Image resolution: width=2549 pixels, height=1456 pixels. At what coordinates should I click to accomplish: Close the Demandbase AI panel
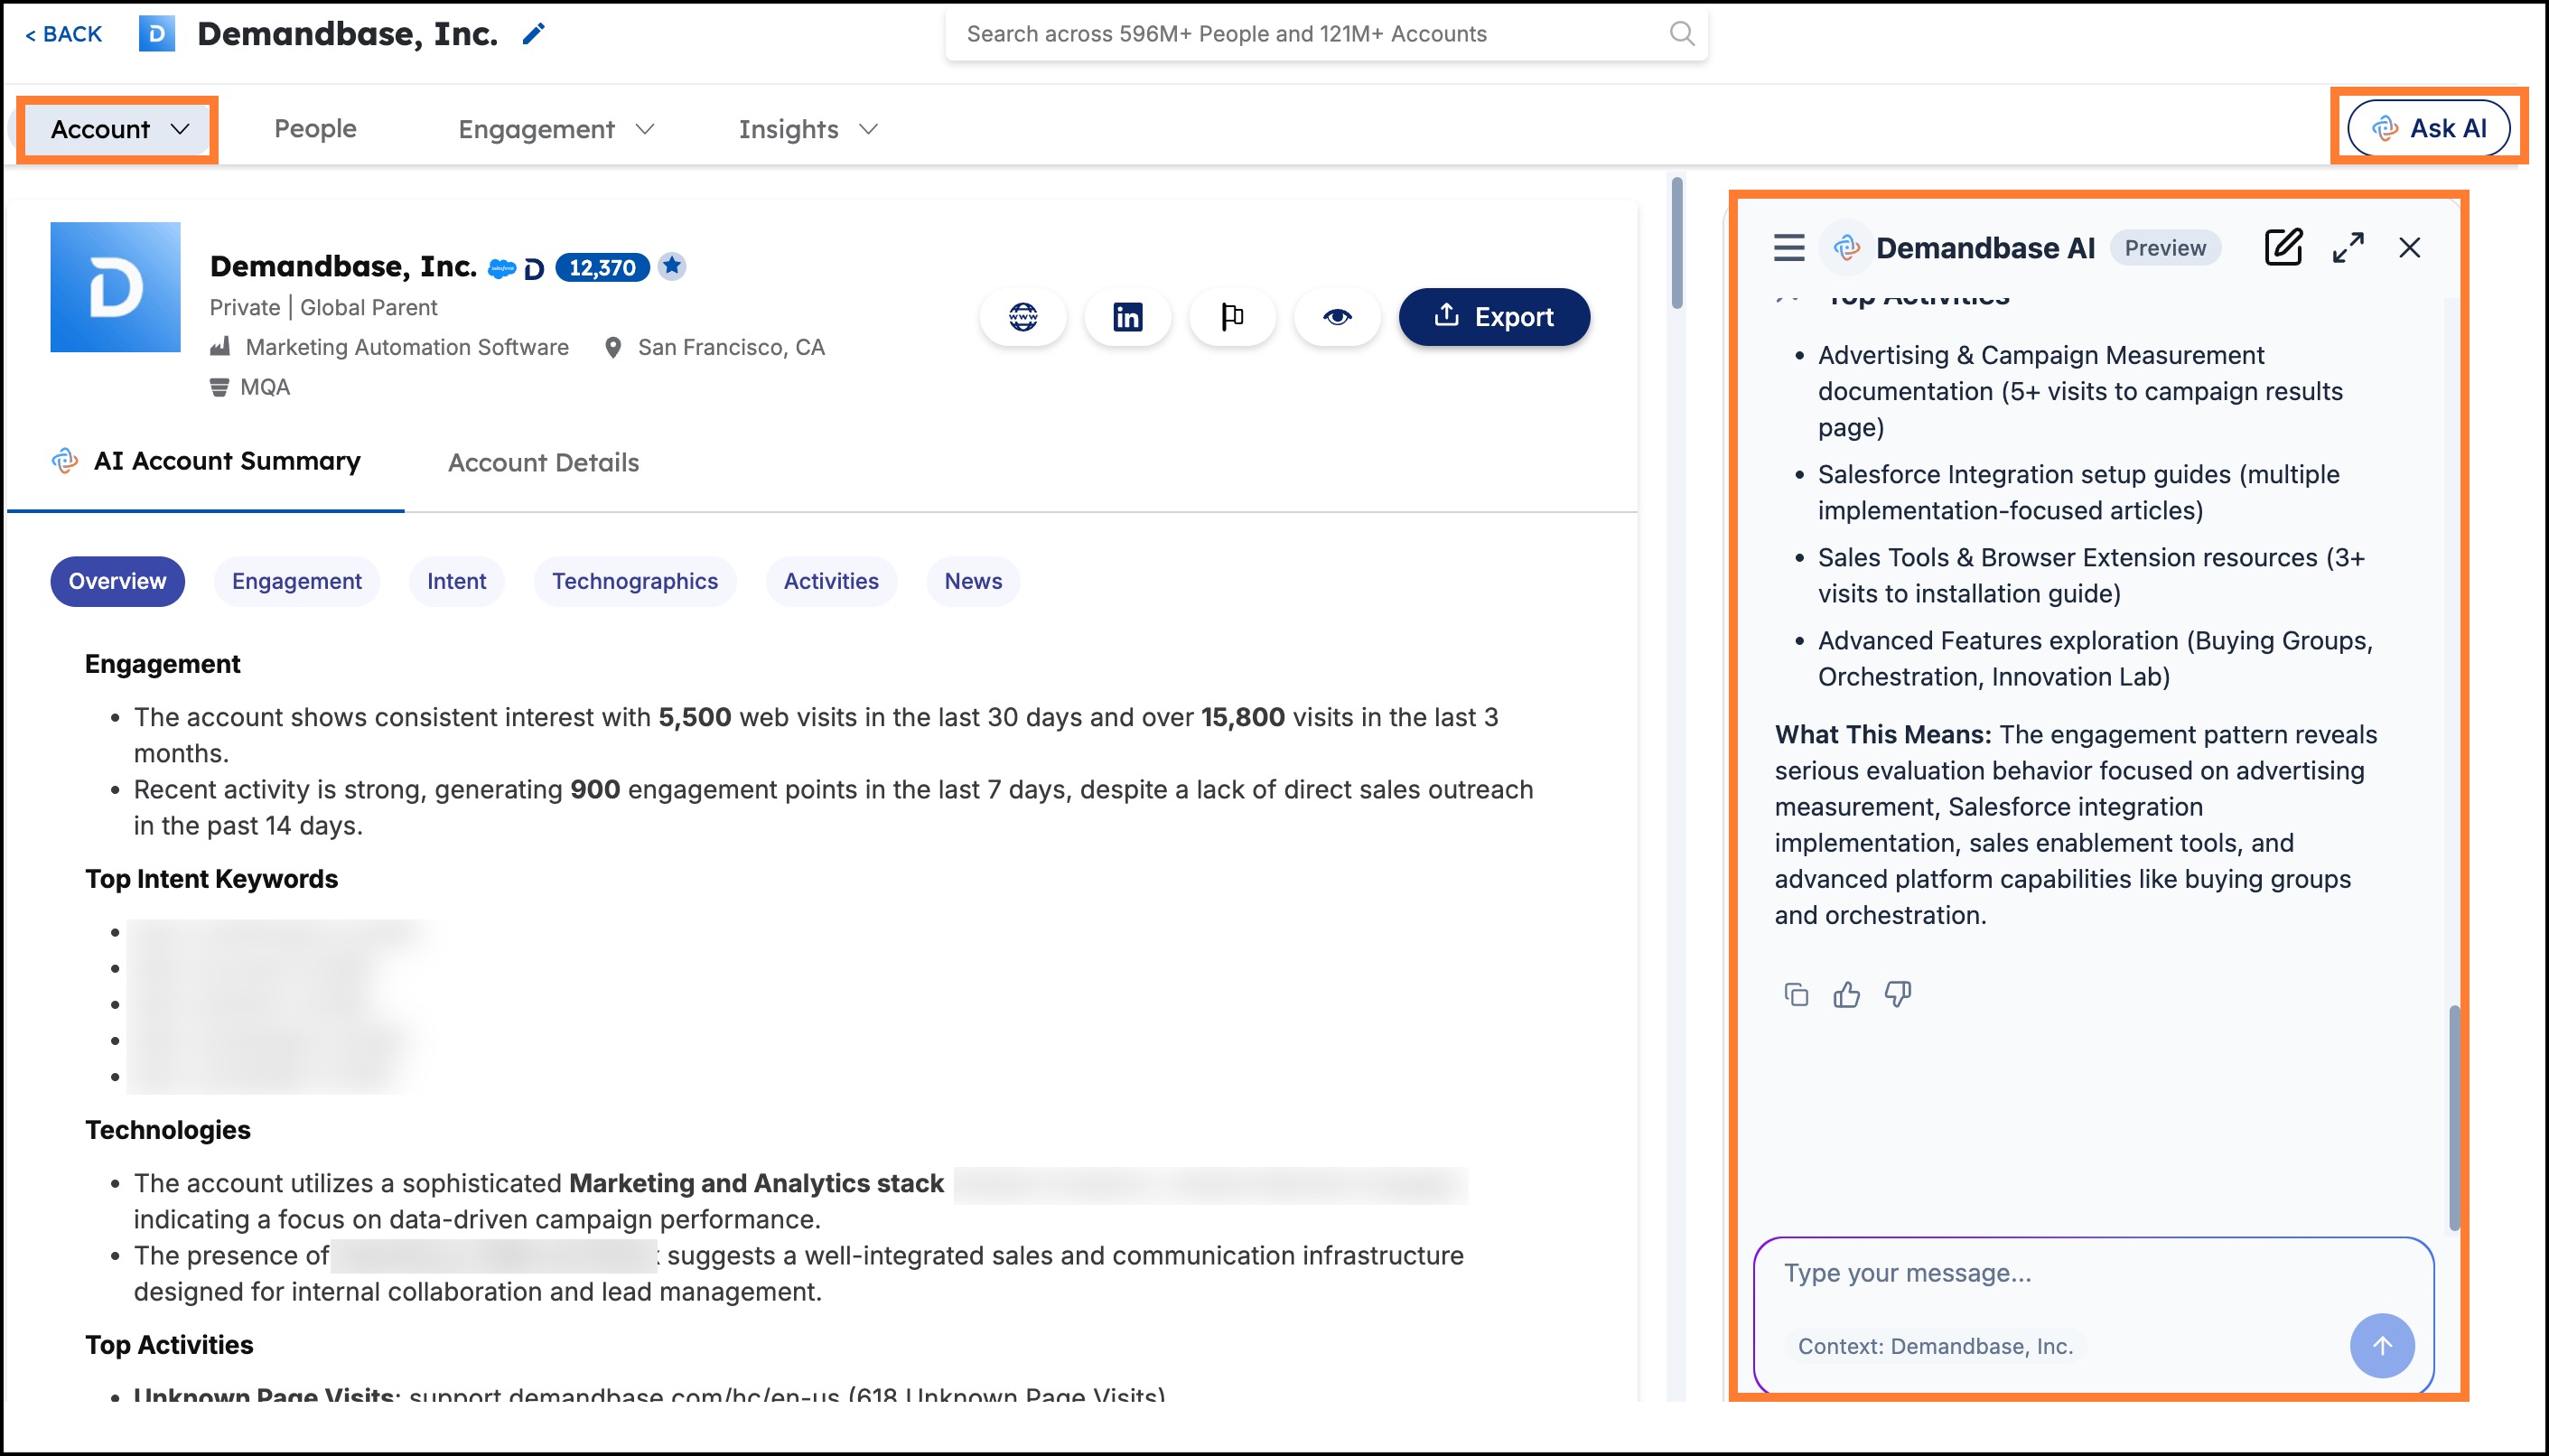click(x=2409, y=247)
